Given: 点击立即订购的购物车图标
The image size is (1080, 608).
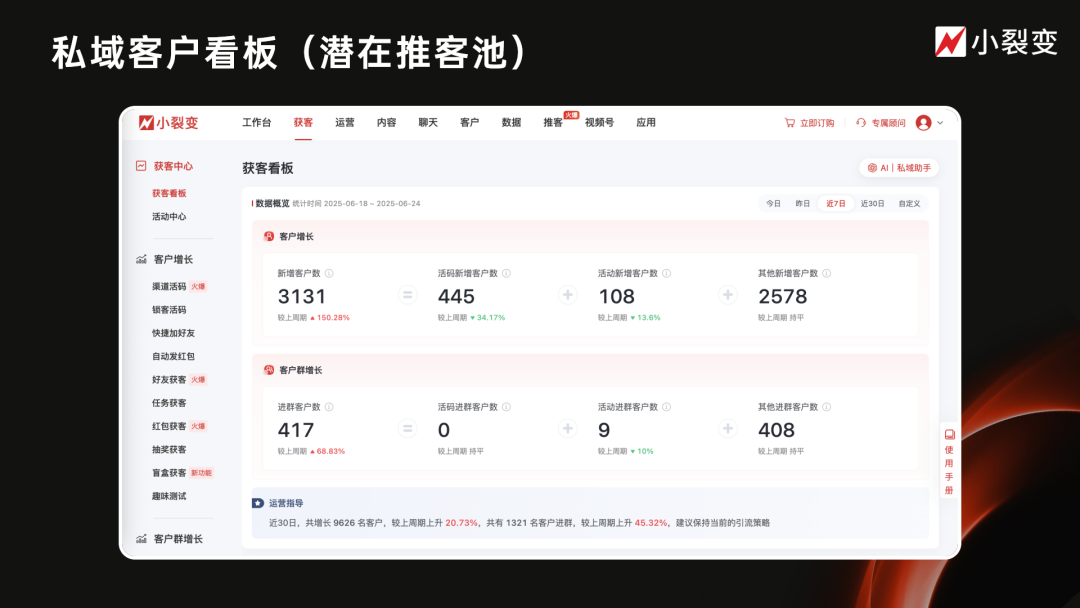Looking at the screenshot, I should click(x=789, y=122).
